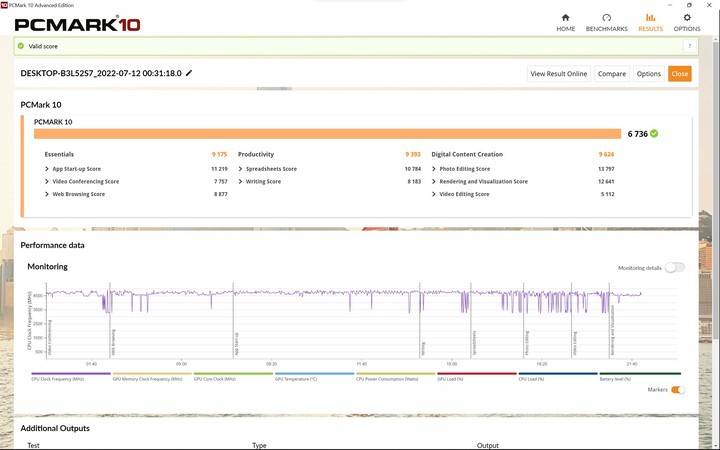Click the vertical scrollbar on the right
The image size is (720, 450).
[x=715, y=191]
